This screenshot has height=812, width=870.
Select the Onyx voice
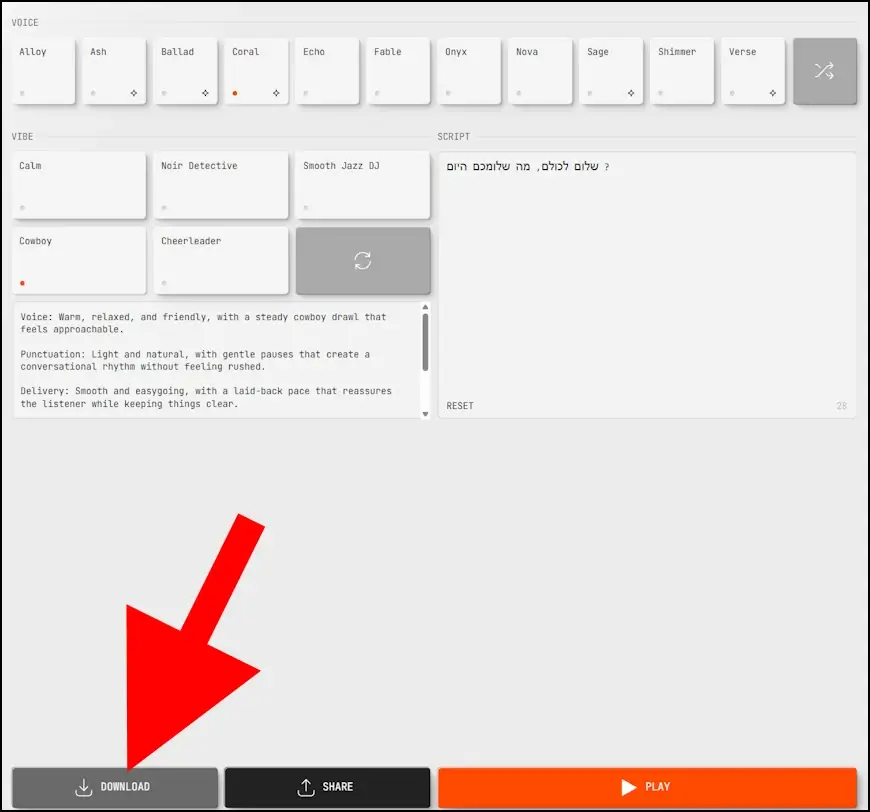(470, 71)
